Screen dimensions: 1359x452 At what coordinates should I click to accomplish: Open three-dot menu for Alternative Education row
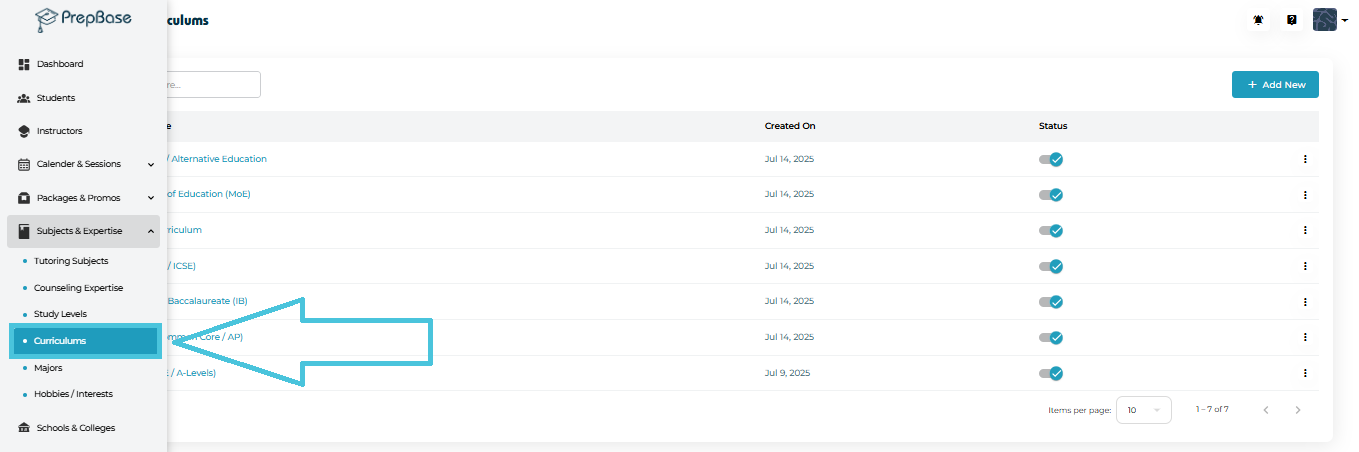click(x=1305, y=159)
